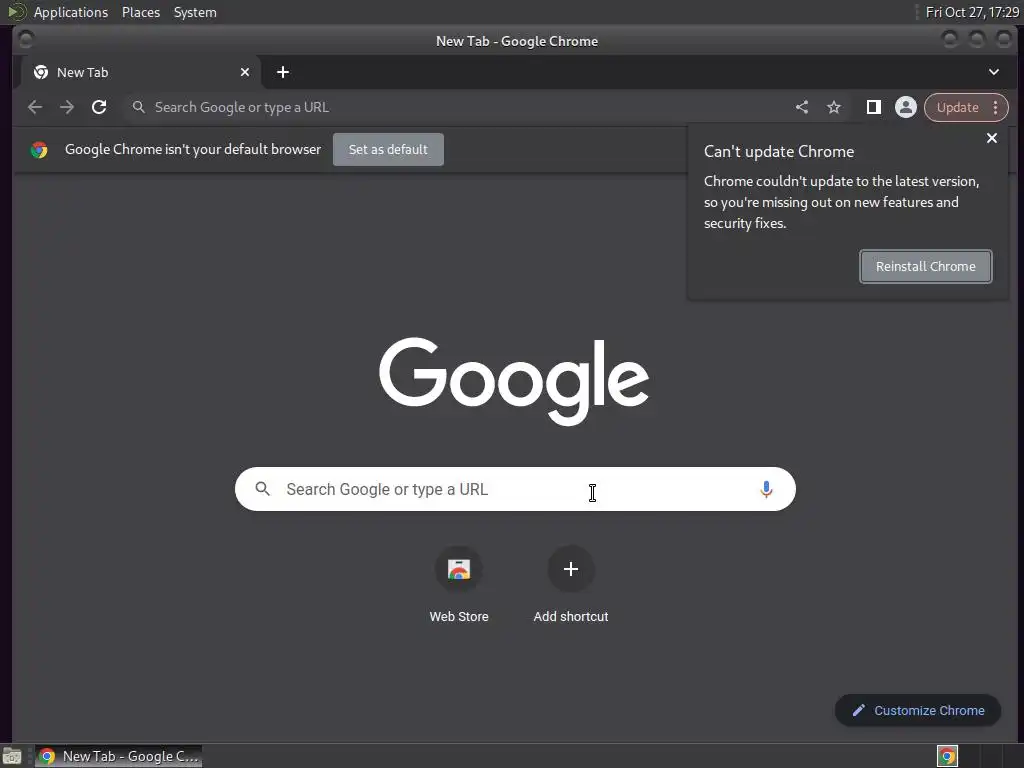1024x768 pixels.
Task: Close the New Tab tab
Action: coord(245,72)
